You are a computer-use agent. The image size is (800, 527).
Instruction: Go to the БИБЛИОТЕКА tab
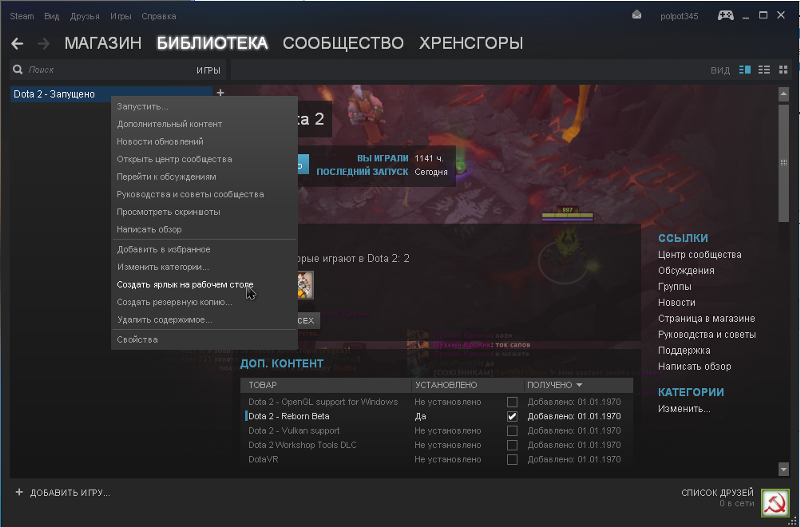pyautogui.click(x=212, y=43)
